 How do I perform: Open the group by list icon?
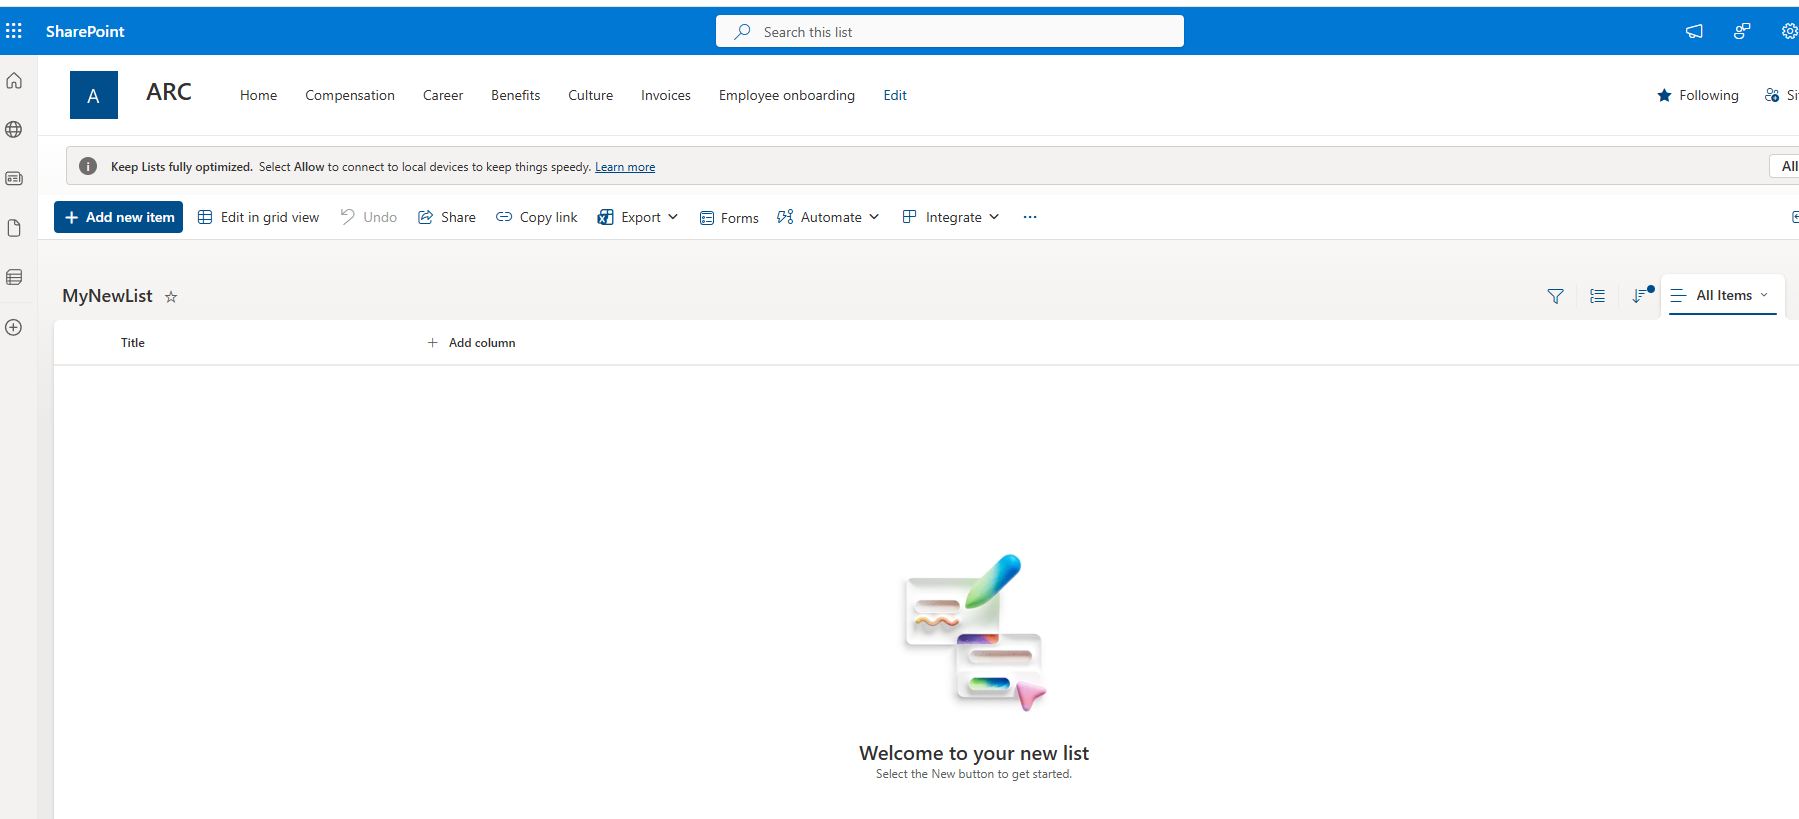[x=1597, y=296]
